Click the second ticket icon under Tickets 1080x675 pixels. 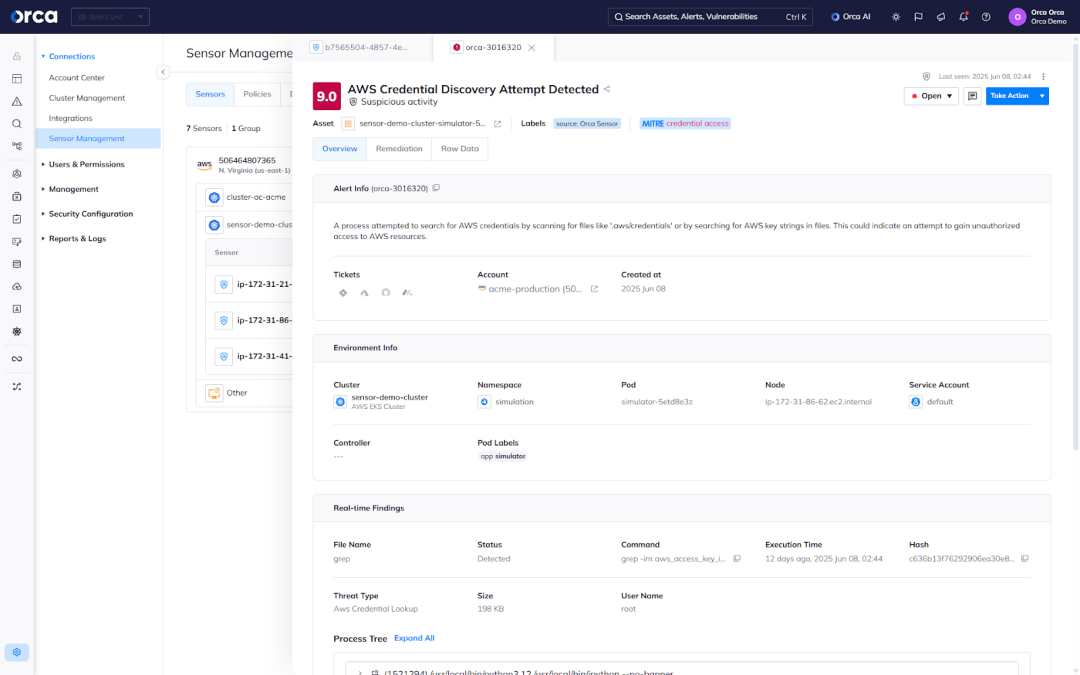coord(364,293)
